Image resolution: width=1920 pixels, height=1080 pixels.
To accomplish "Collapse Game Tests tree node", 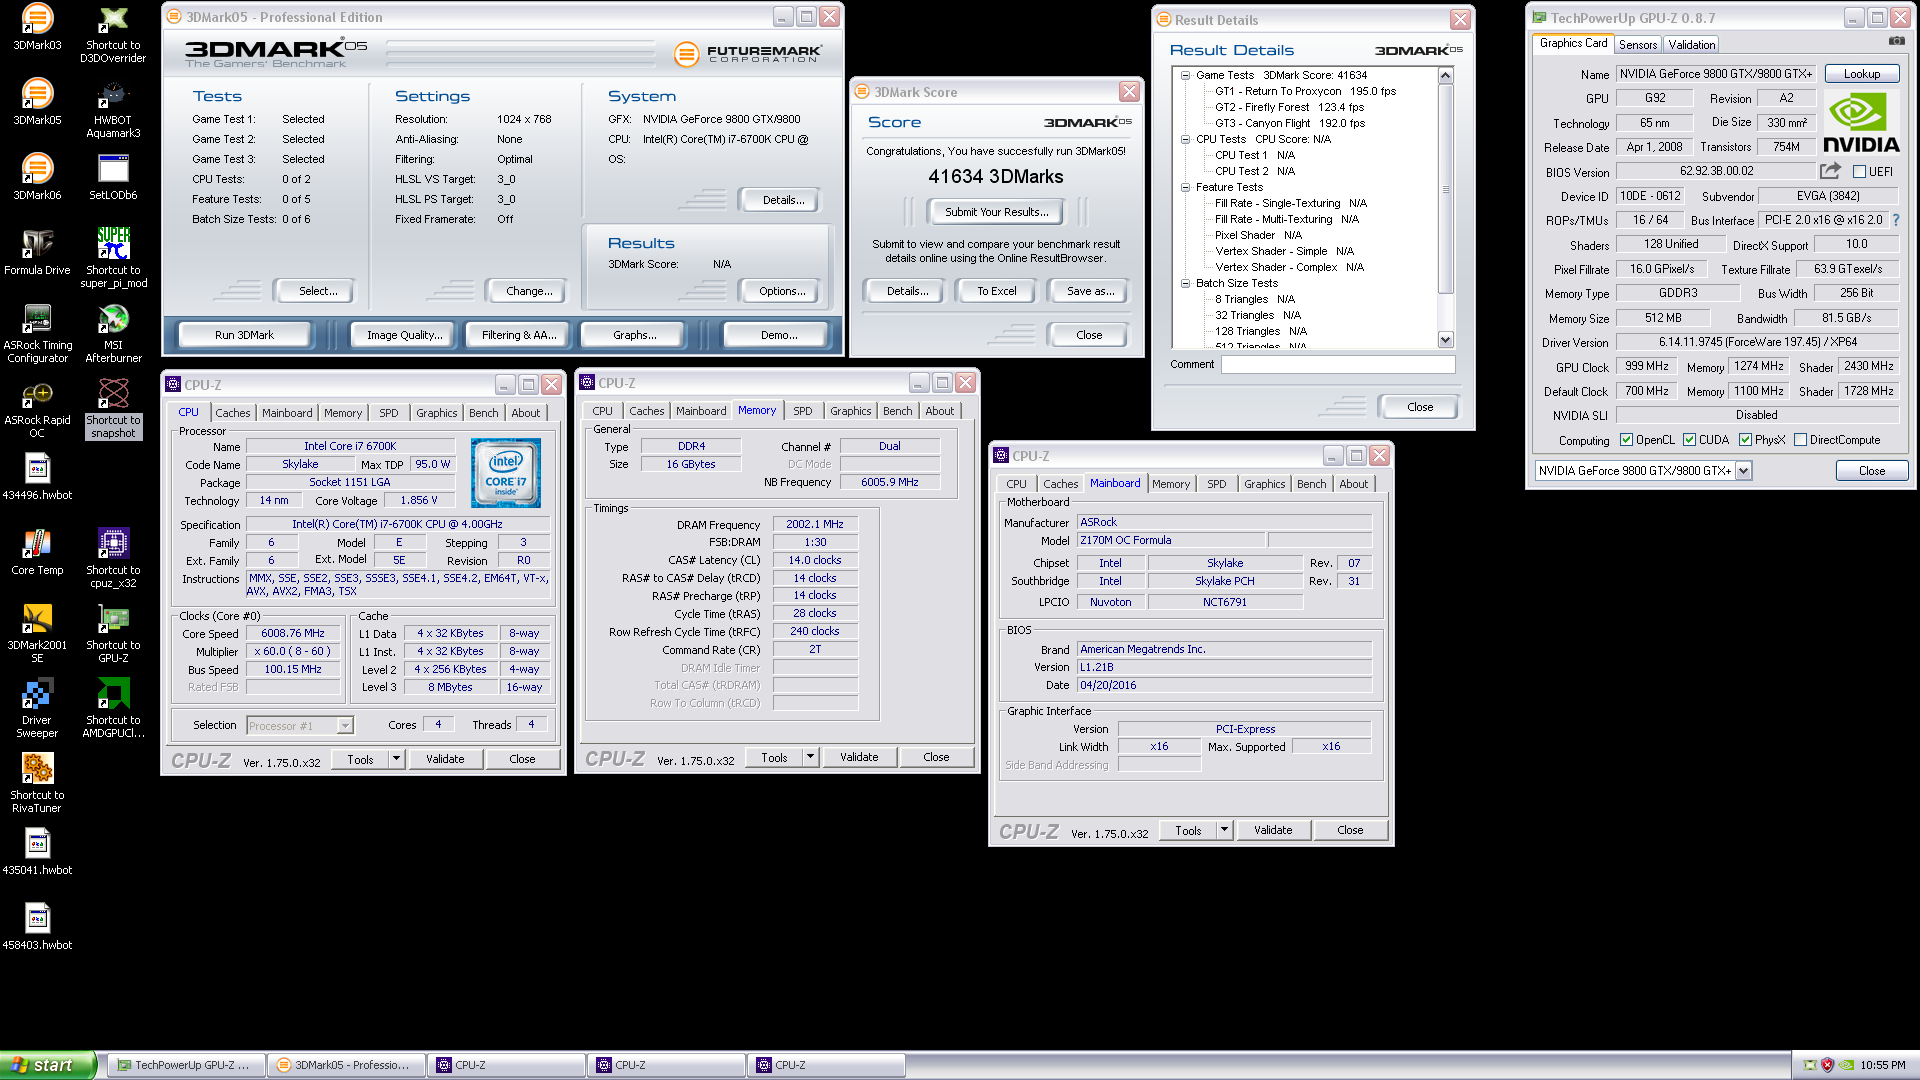I will (x=1185, y=75).
